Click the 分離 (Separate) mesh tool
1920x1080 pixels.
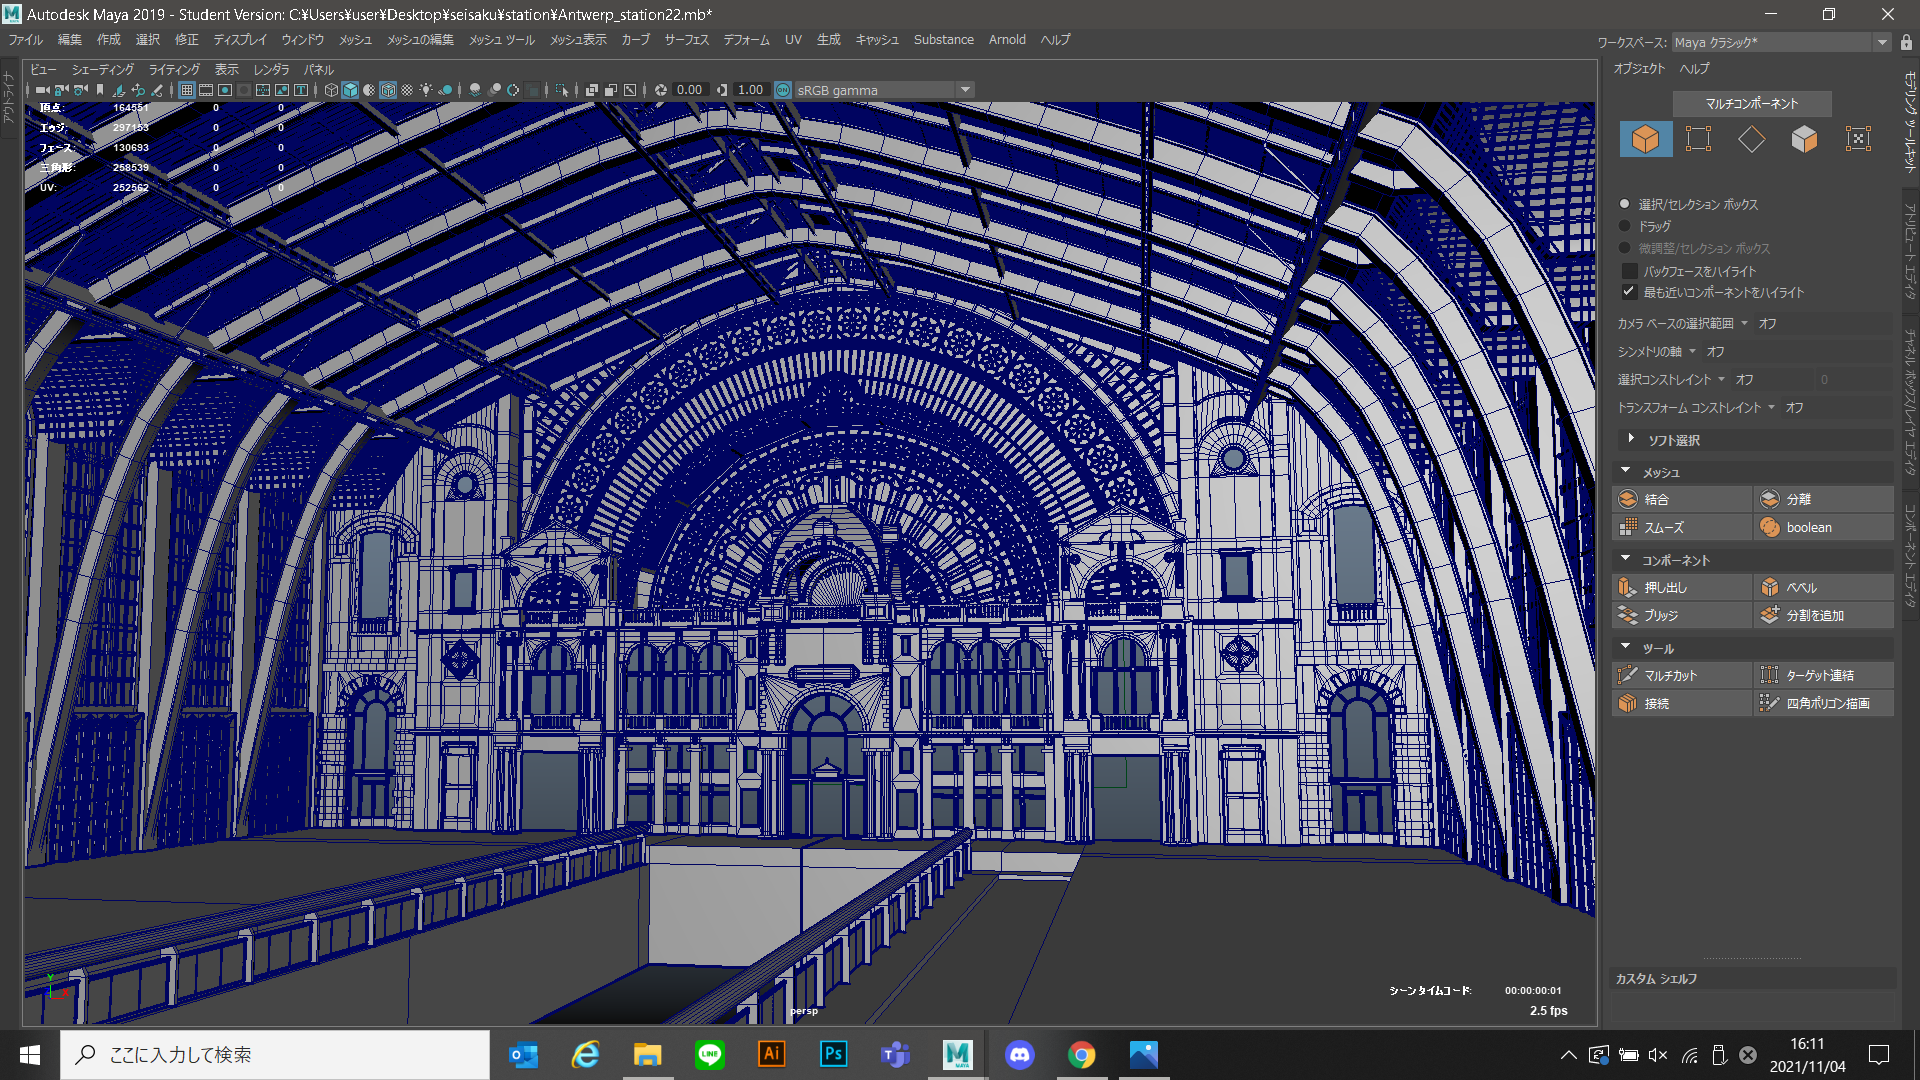coord(1824,499)
